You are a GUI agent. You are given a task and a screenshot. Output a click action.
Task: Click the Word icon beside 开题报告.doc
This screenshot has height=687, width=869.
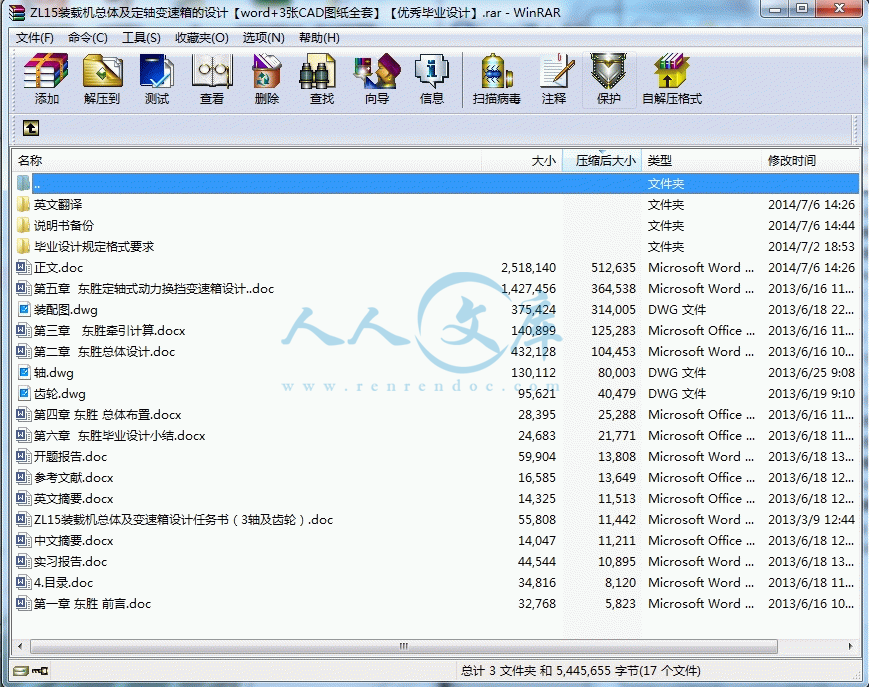click(x=23, y=457)
